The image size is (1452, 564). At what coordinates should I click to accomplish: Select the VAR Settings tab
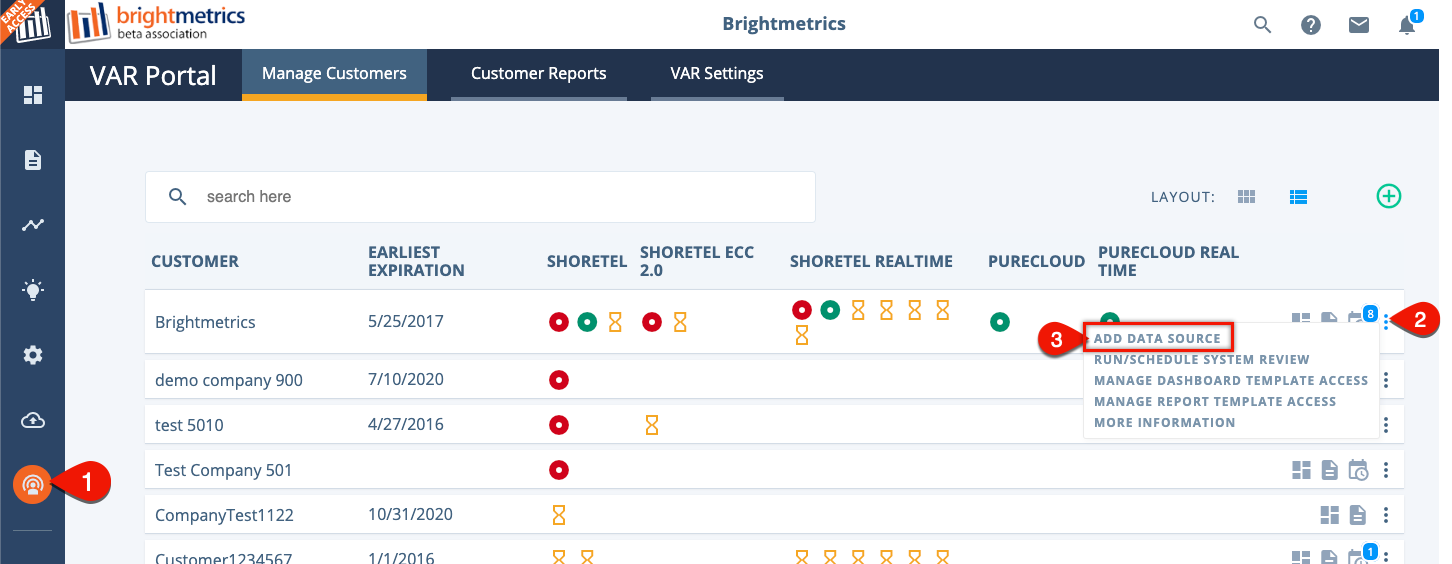[717, 73]
